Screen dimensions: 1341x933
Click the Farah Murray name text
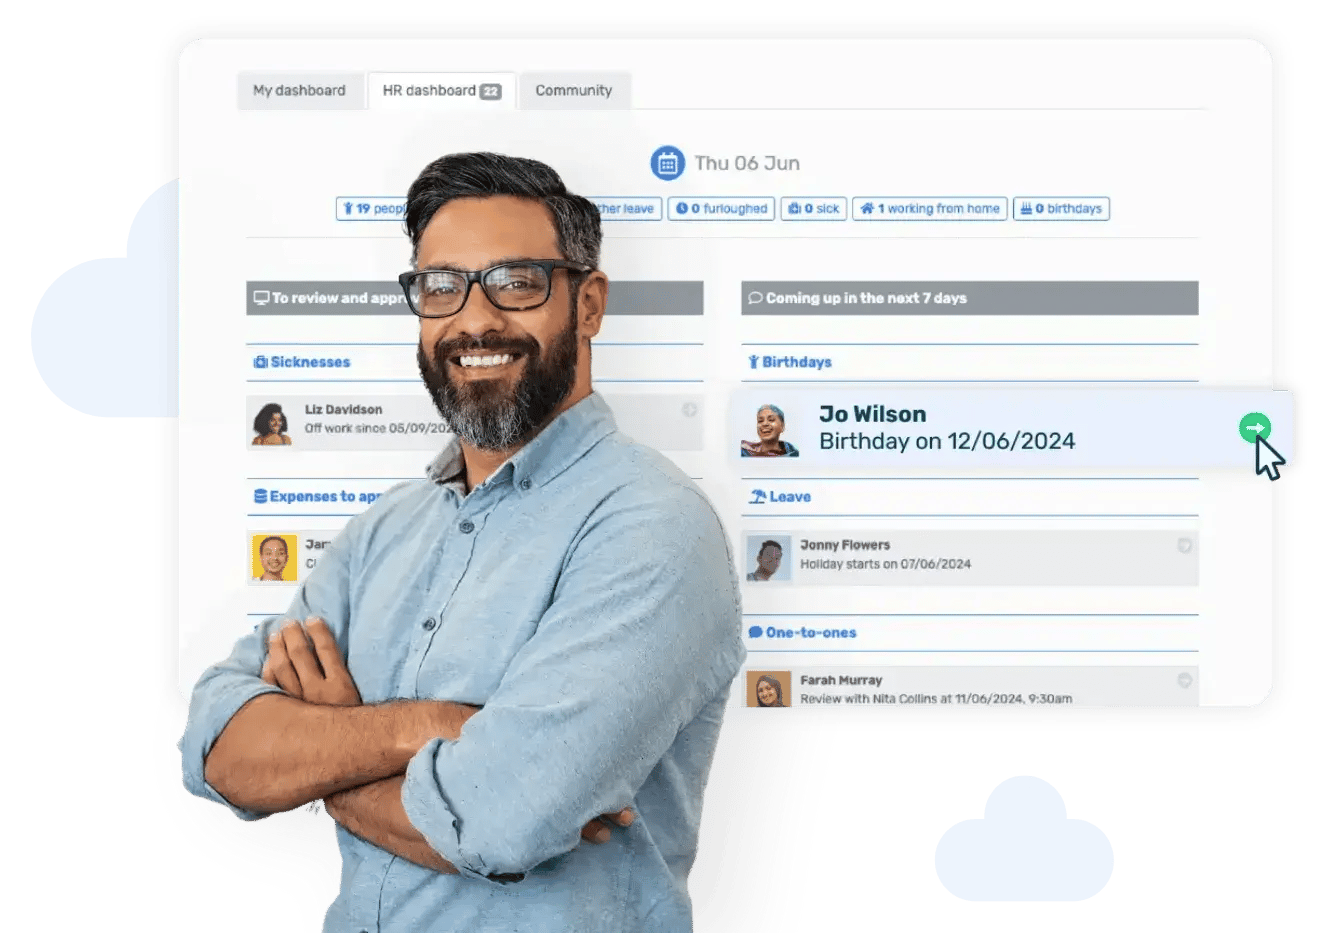tap(841, 680)
